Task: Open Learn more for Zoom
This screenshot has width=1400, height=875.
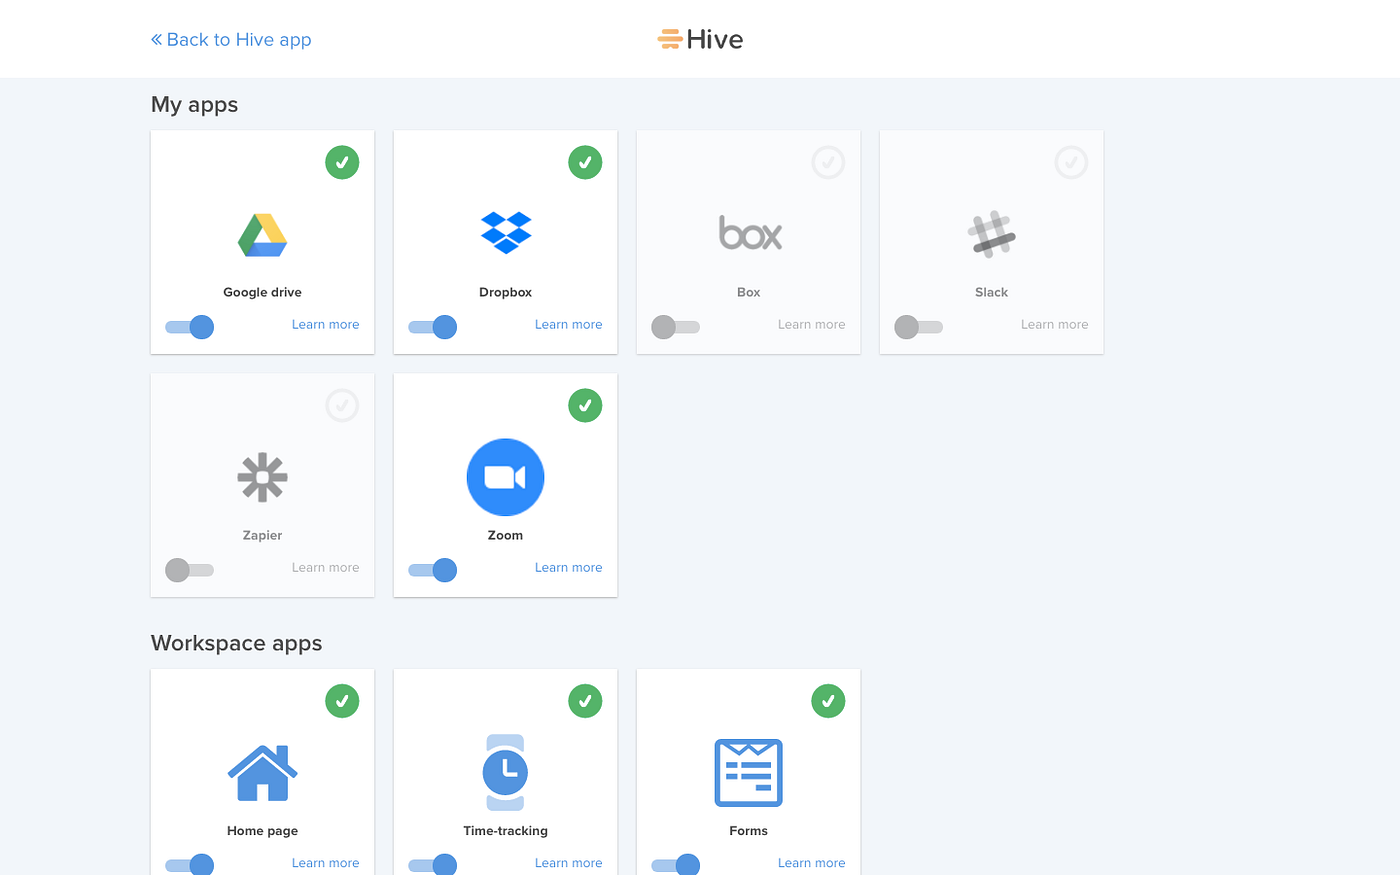Action: [x=568, y=567]
